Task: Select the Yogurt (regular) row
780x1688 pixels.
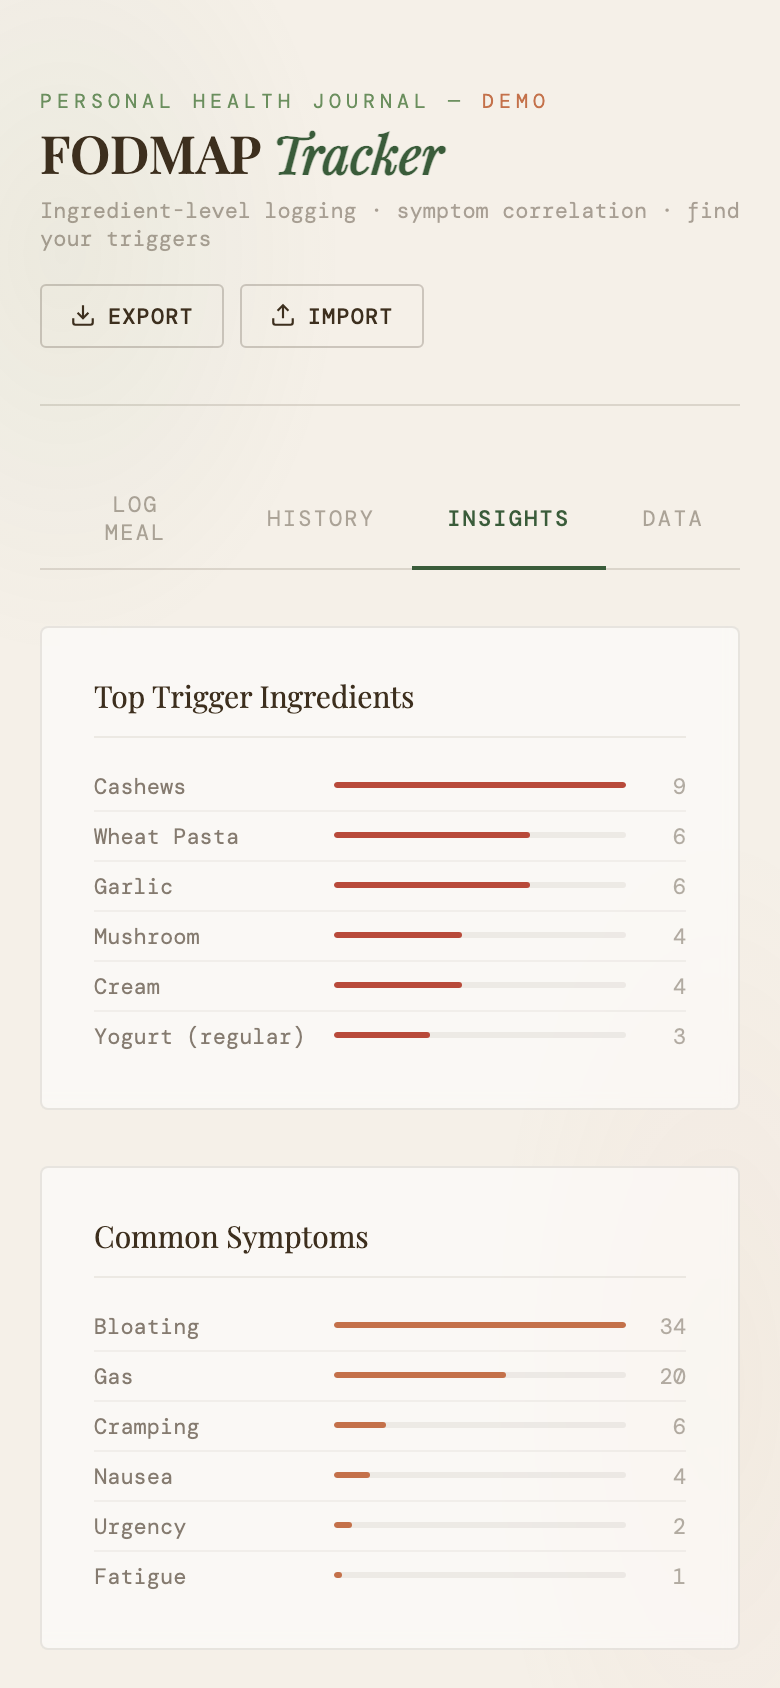Action: click(x=389, y=1036)
